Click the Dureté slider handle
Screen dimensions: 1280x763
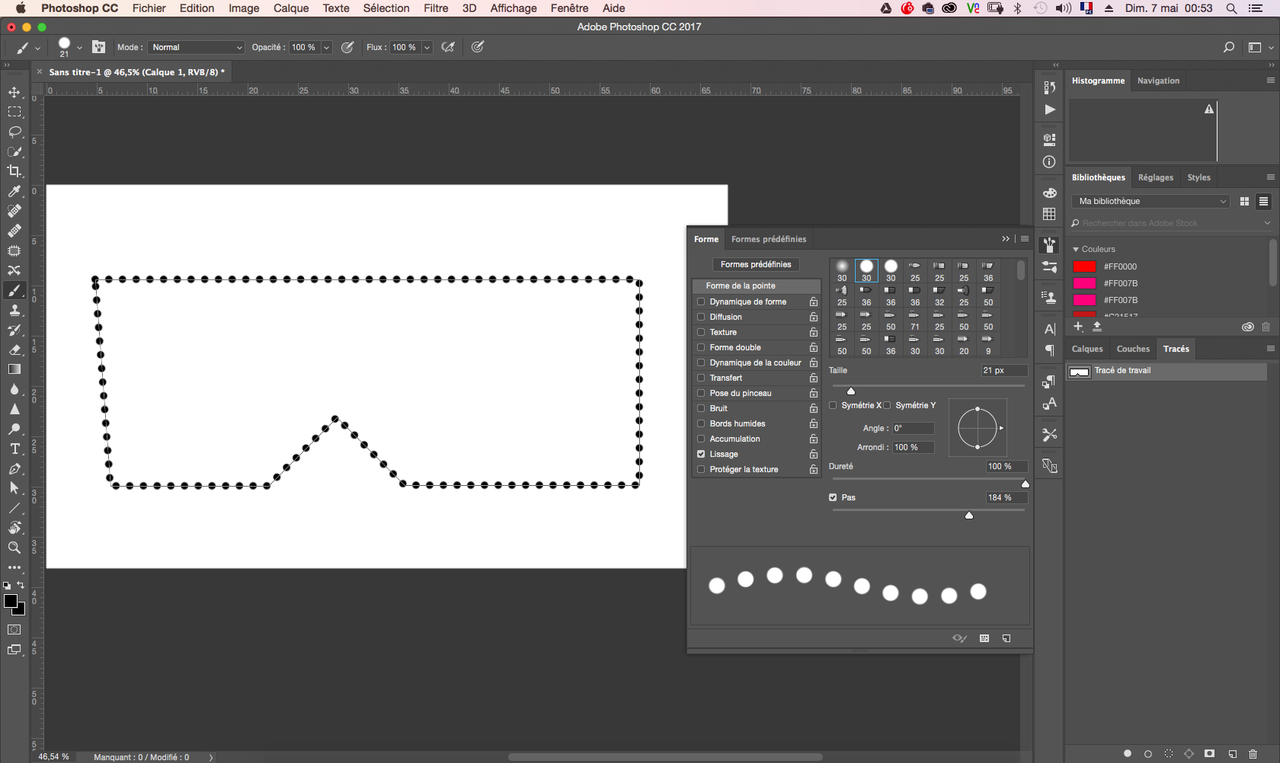click(1025, 484)
